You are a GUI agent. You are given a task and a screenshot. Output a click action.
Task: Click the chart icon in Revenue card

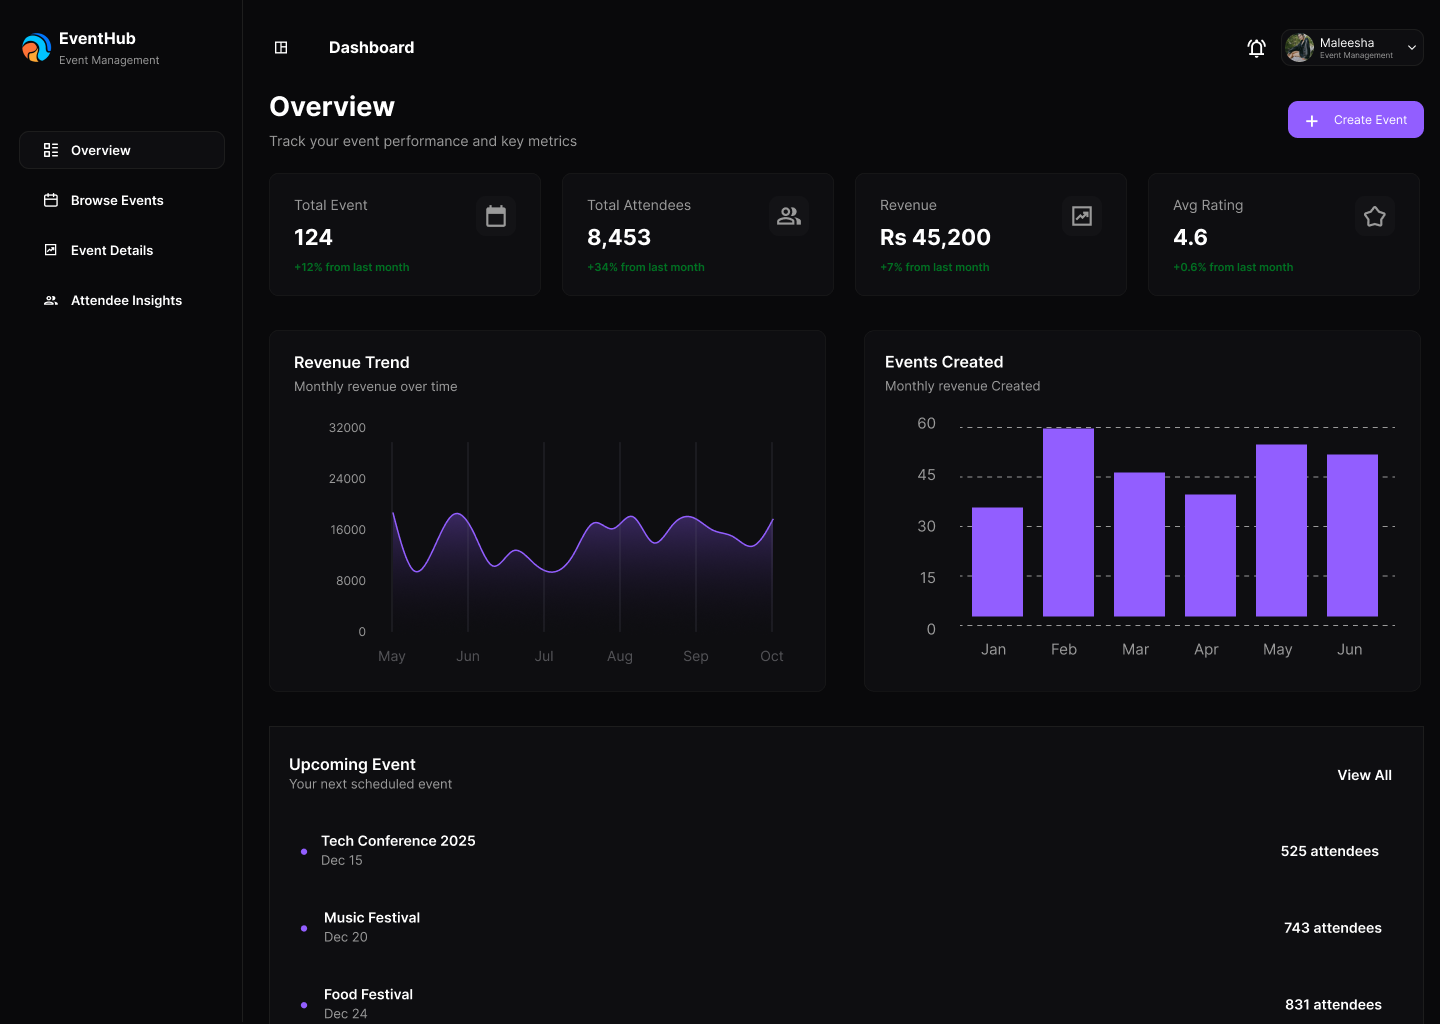[x=1082, y=216]
